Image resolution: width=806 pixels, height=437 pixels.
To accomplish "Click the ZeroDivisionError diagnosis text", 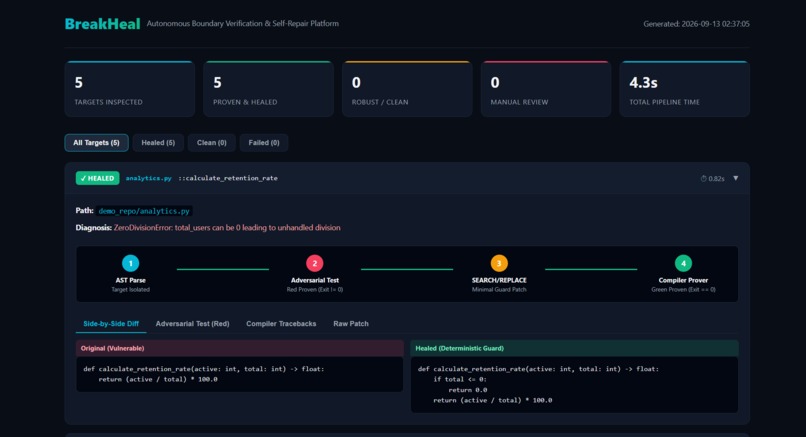I will click(x=227, y=227).
